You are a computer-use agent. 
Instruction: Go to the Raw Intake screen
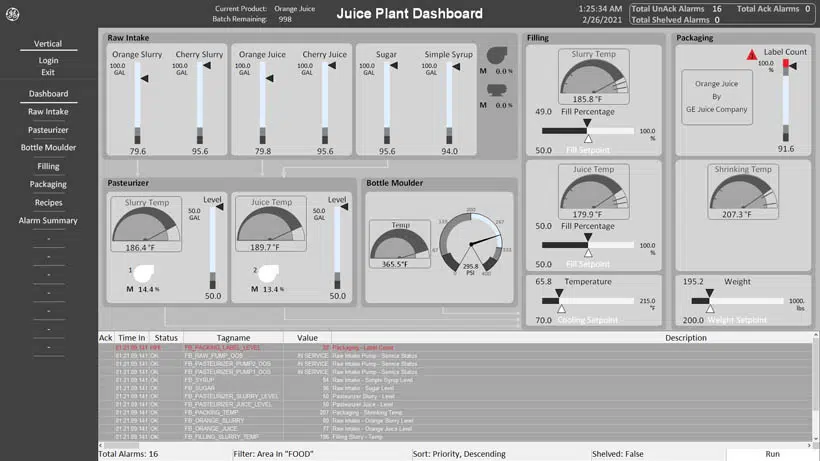coord(48,111)
